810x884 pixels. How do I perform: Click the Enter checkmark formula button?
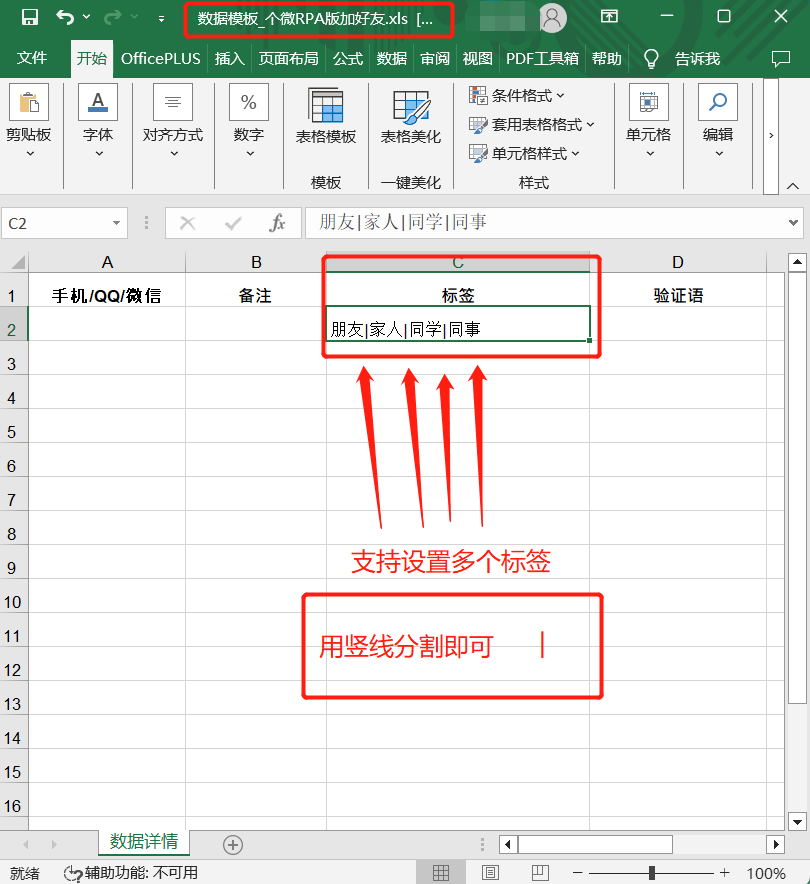point(233,223)
